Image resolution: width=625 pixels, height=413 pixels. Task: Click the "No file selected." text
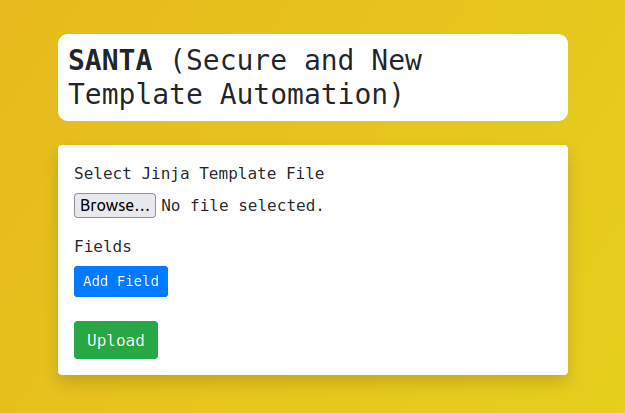click(x=243, y=206)
